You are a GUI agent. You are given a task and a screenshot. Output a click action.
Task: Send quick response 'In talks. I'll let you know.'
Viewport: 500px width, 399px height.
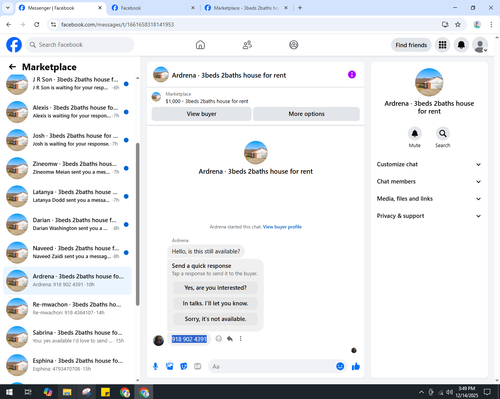tap(215, 303)
